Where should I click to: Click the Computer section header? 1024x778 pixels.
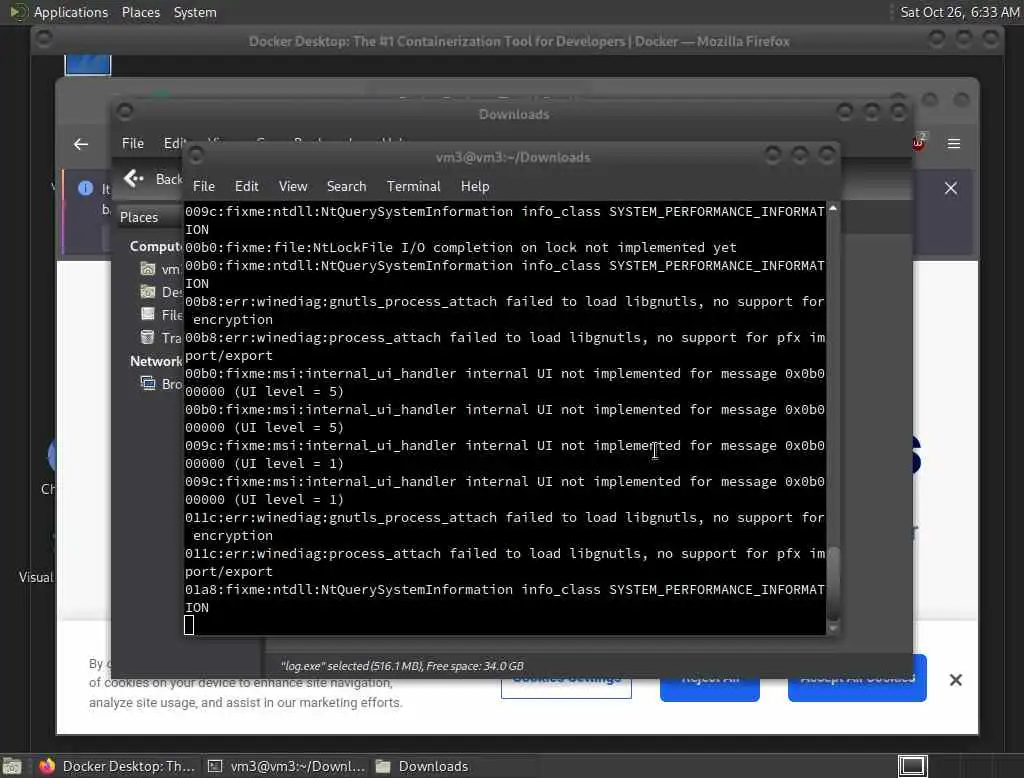point(155,246)
